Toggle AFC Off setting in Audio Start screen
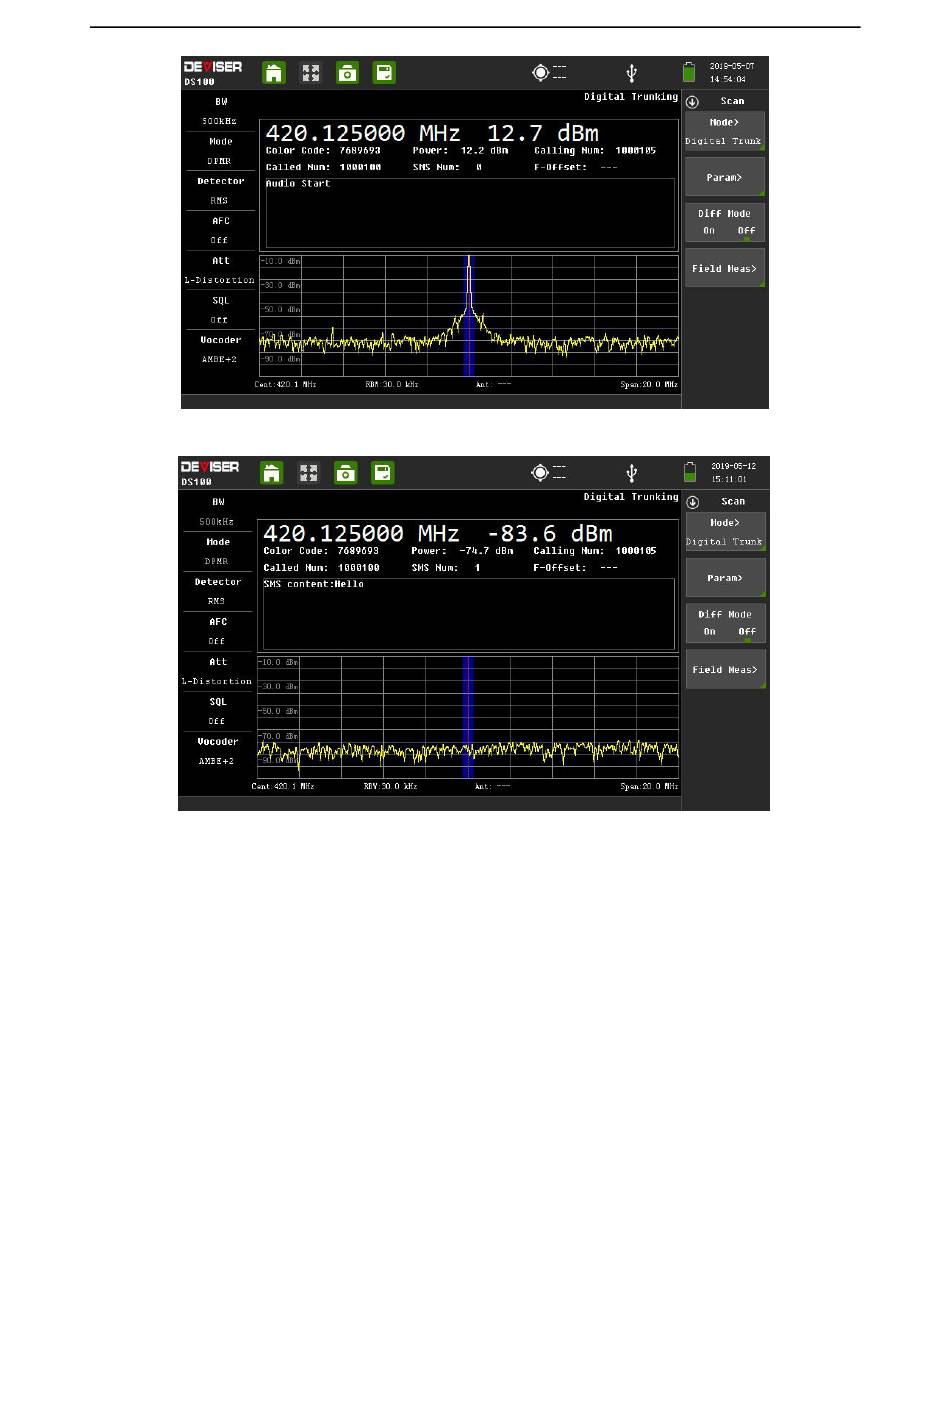 [220, 231]
